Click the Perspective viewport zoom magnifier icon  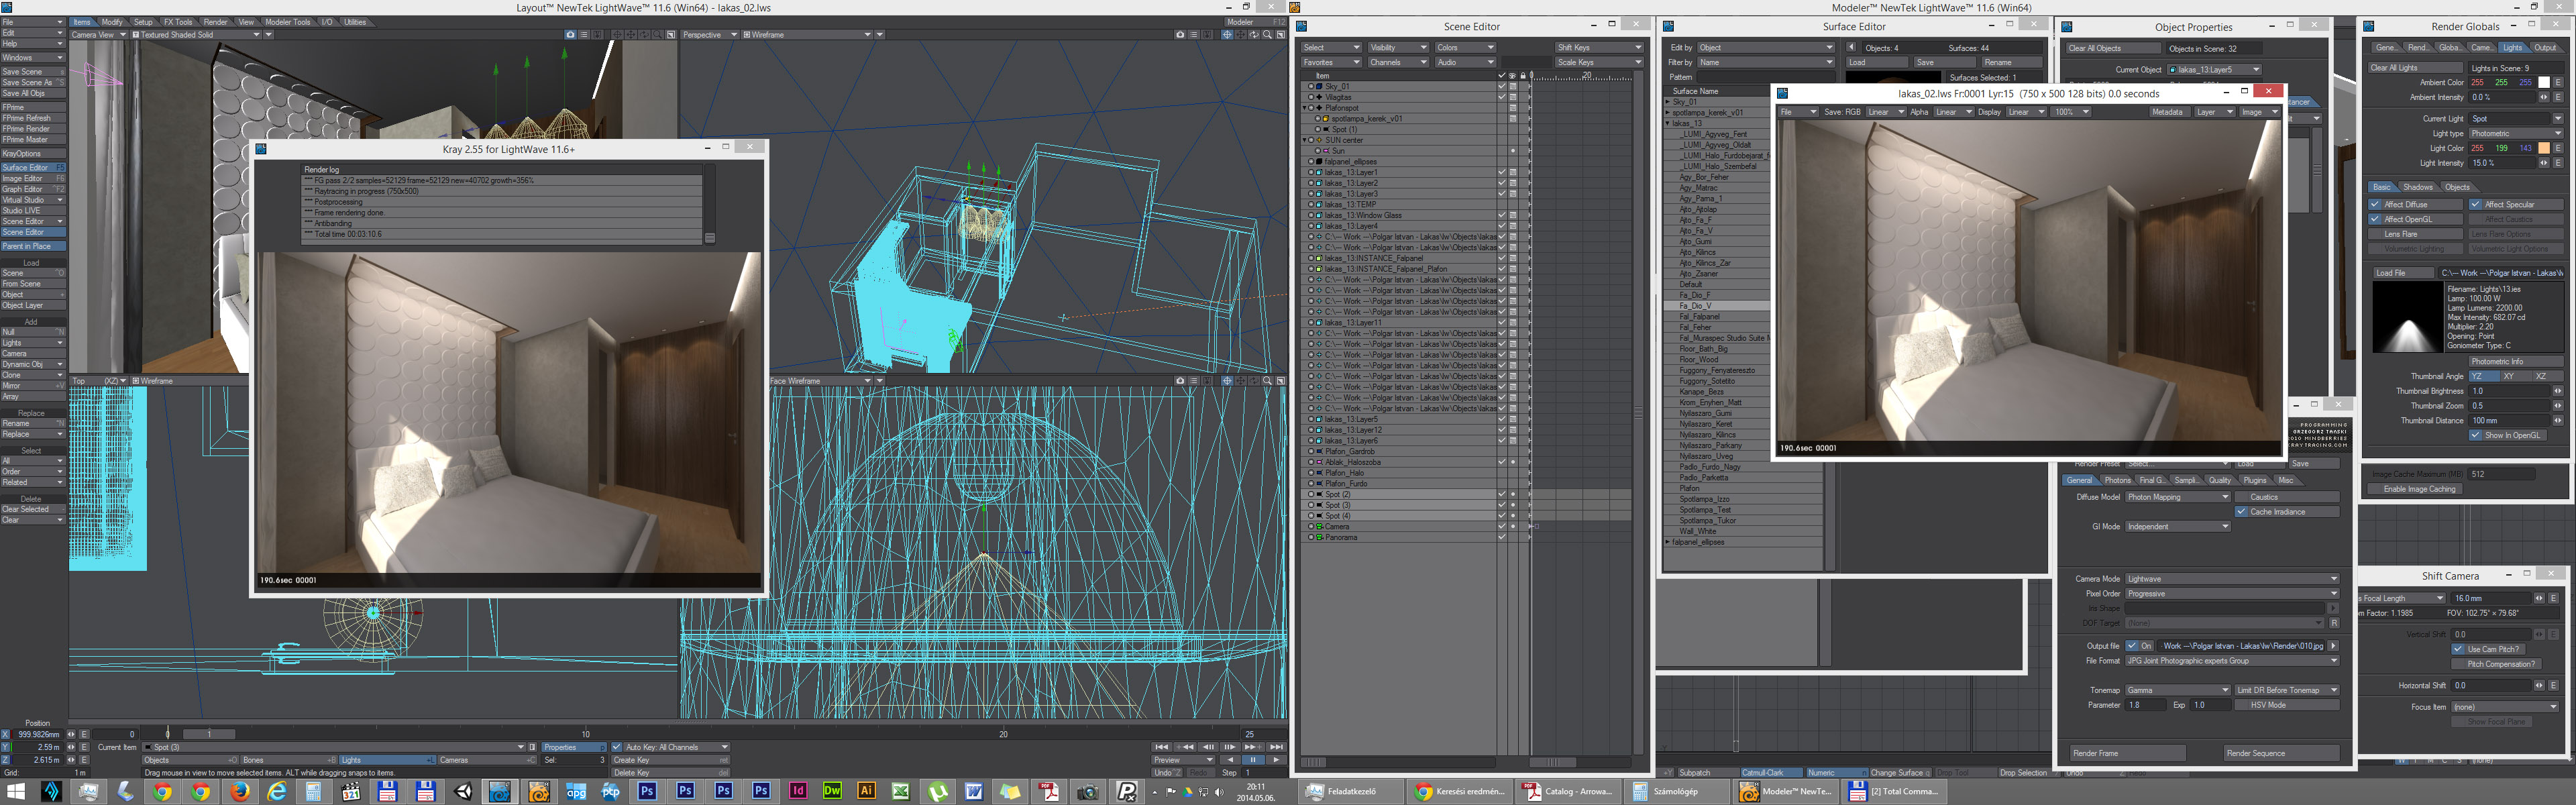(x=1267, y=35)
